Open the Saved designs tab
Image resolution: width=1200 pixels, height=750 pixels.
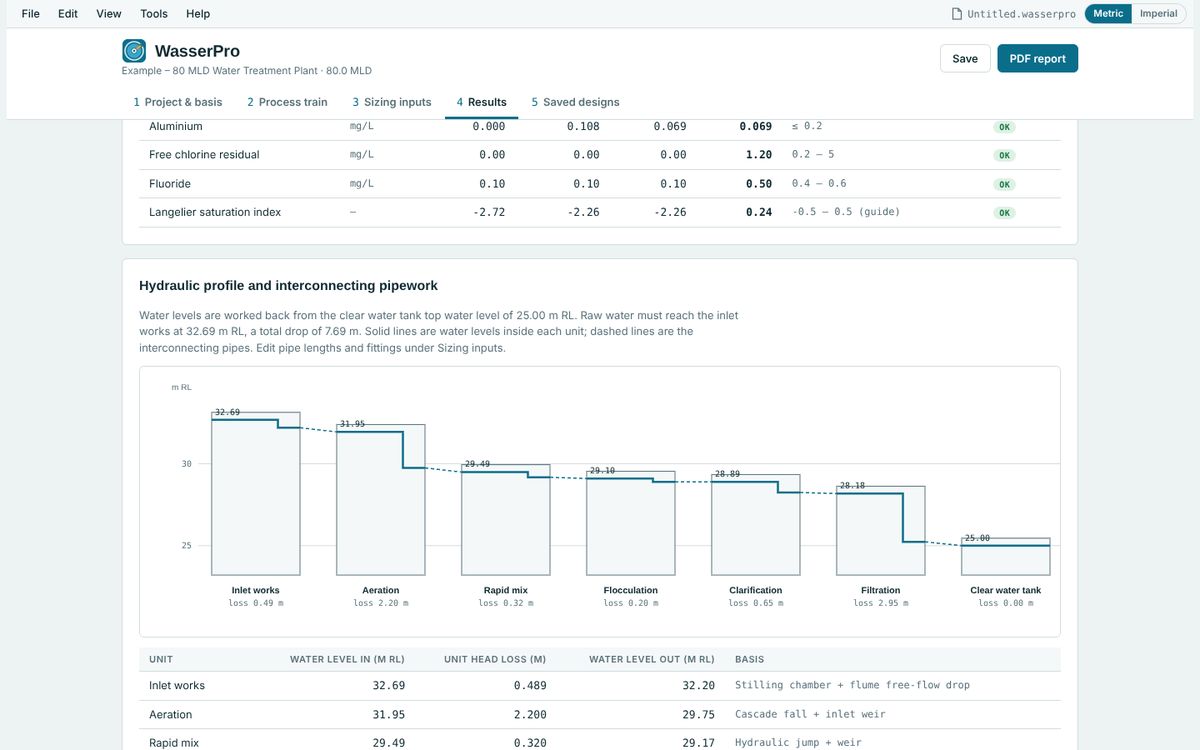[x=575, y=102]
